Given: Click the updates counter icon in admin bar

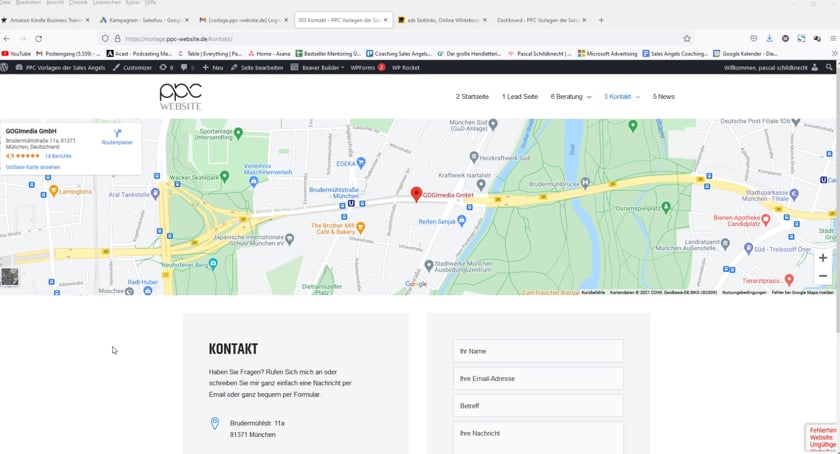Looking at the screenshot, I should pyautogui.click(x=166, y=68).
